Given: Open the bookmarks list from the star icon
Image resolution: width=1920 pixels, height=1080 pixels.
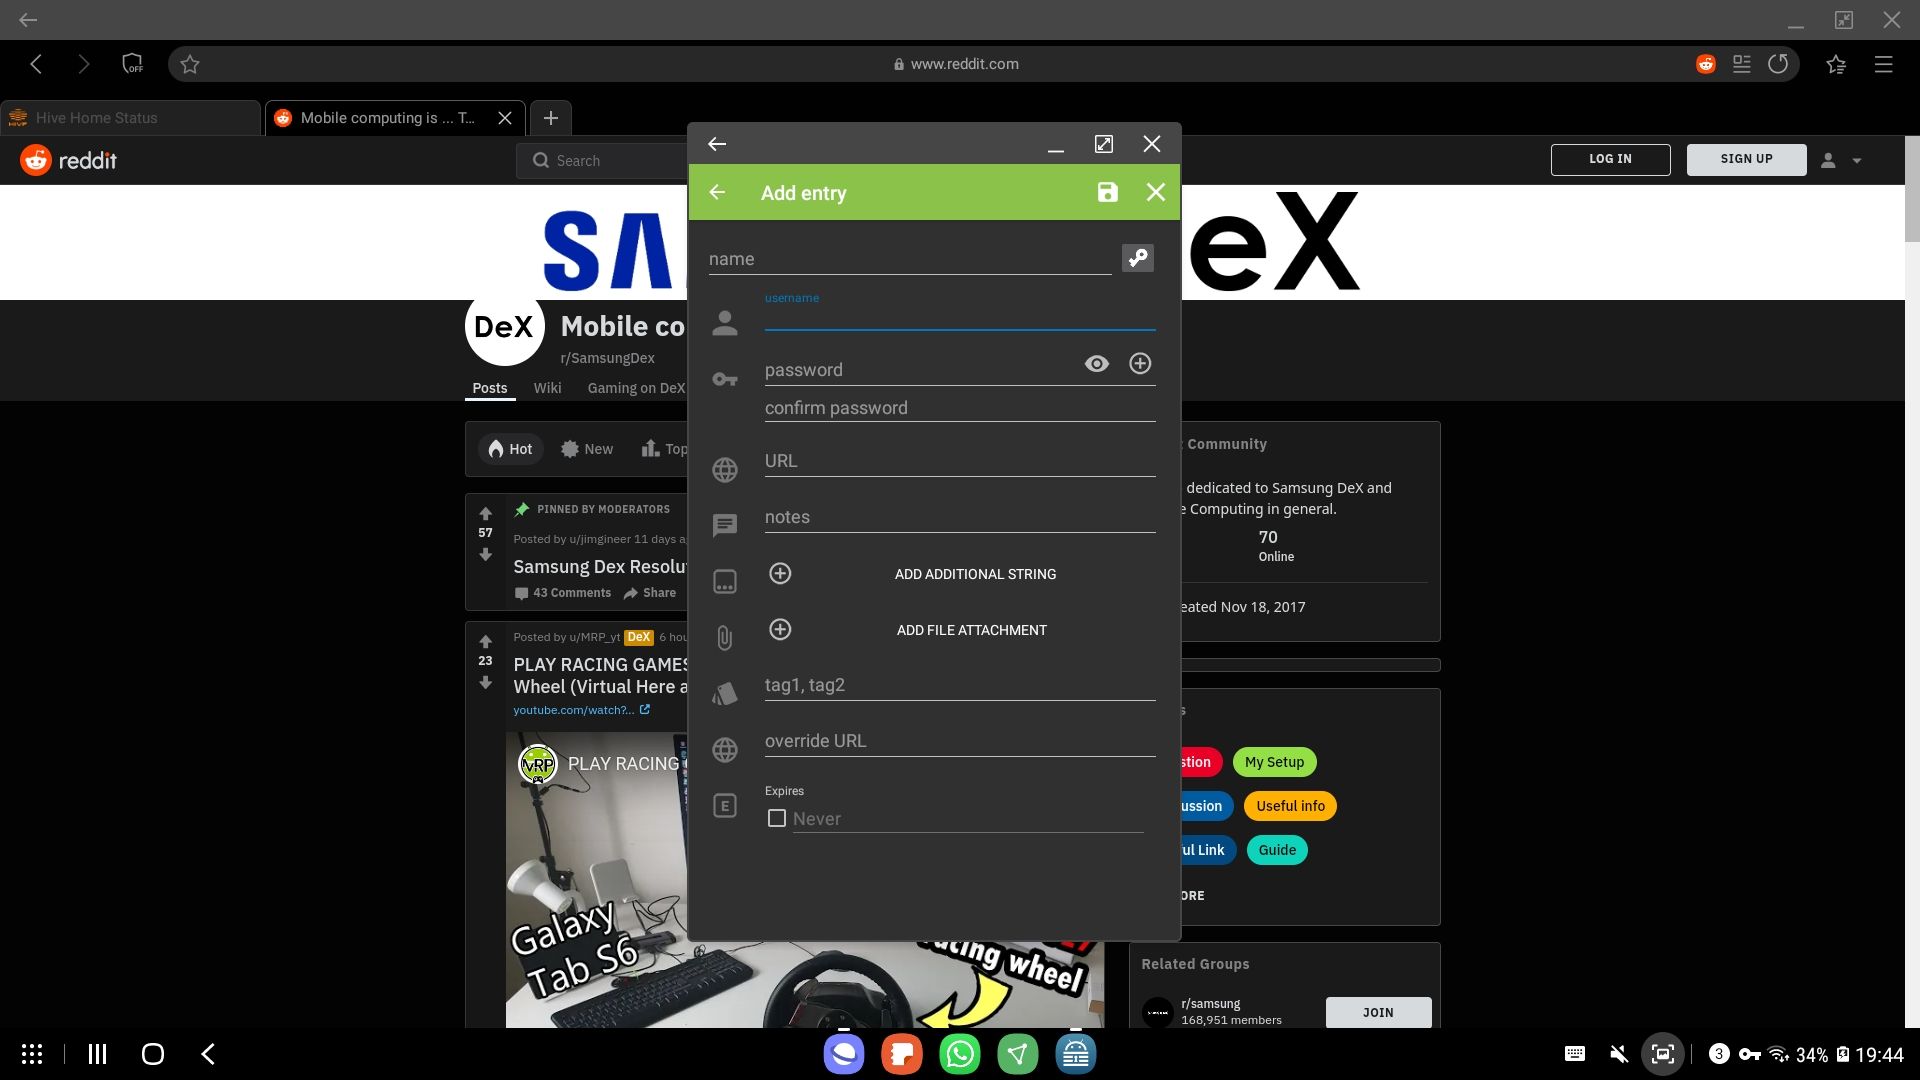Looking at the screenshot, I should 1835,63.
